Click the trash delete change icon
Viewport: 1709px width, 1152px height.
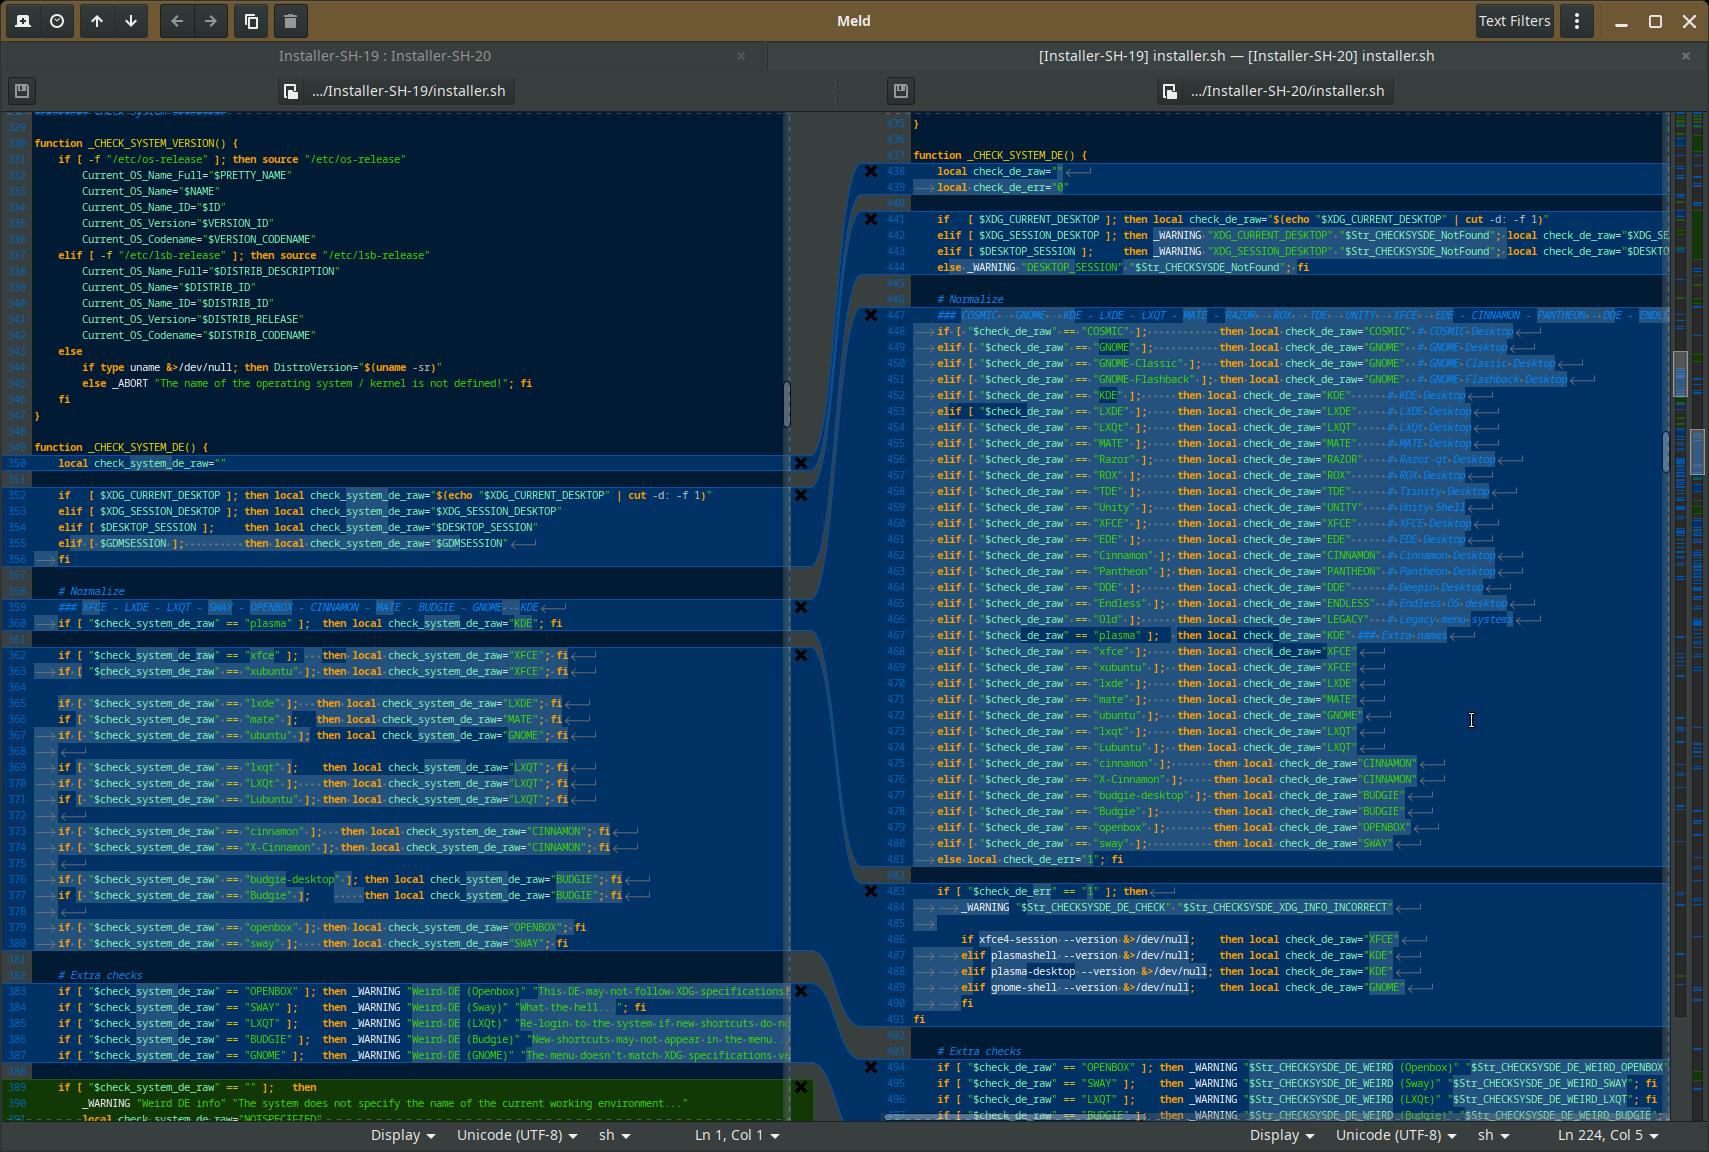pos(290,21)
